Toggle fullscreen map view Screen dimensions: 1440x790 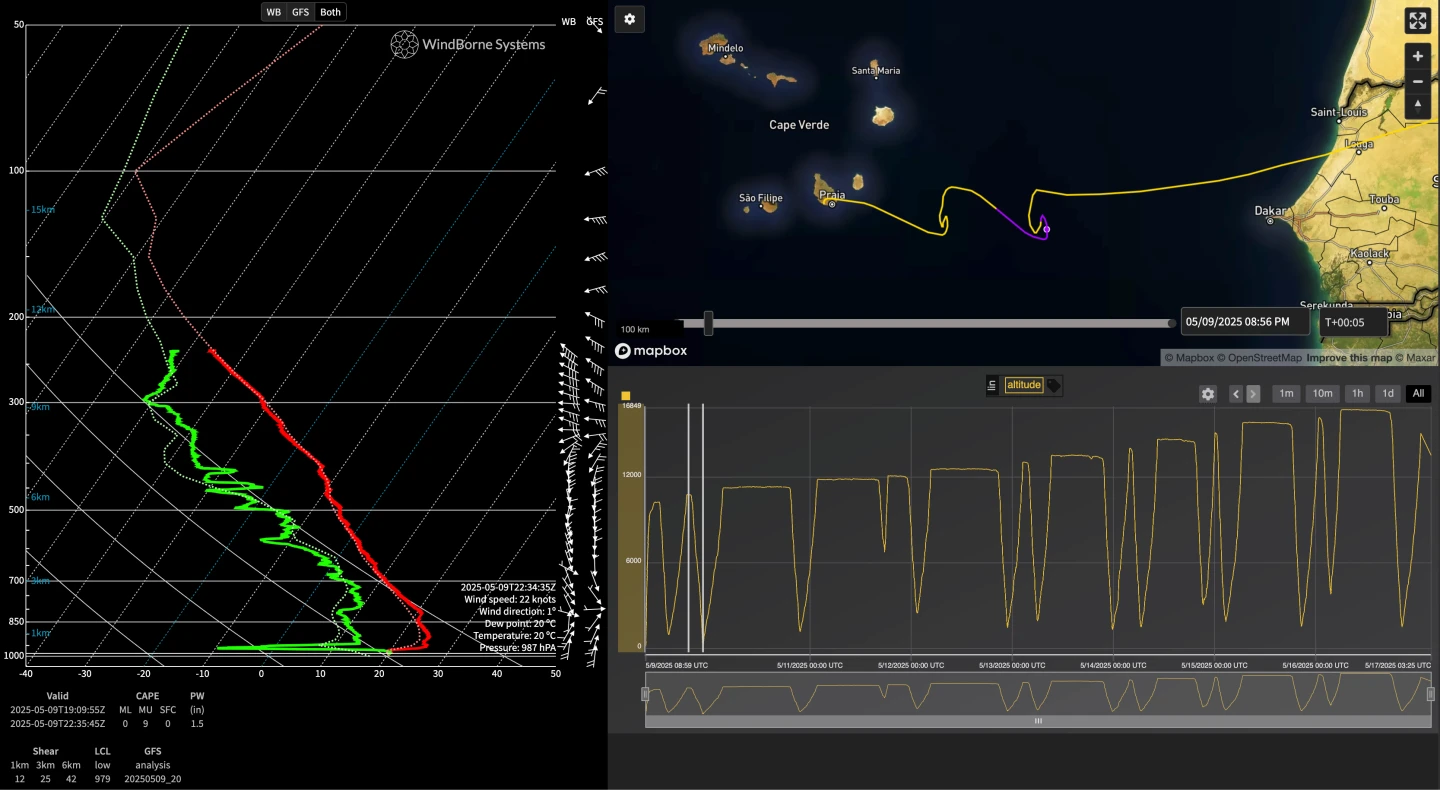pyautogui.click(x=1418, y=21)
